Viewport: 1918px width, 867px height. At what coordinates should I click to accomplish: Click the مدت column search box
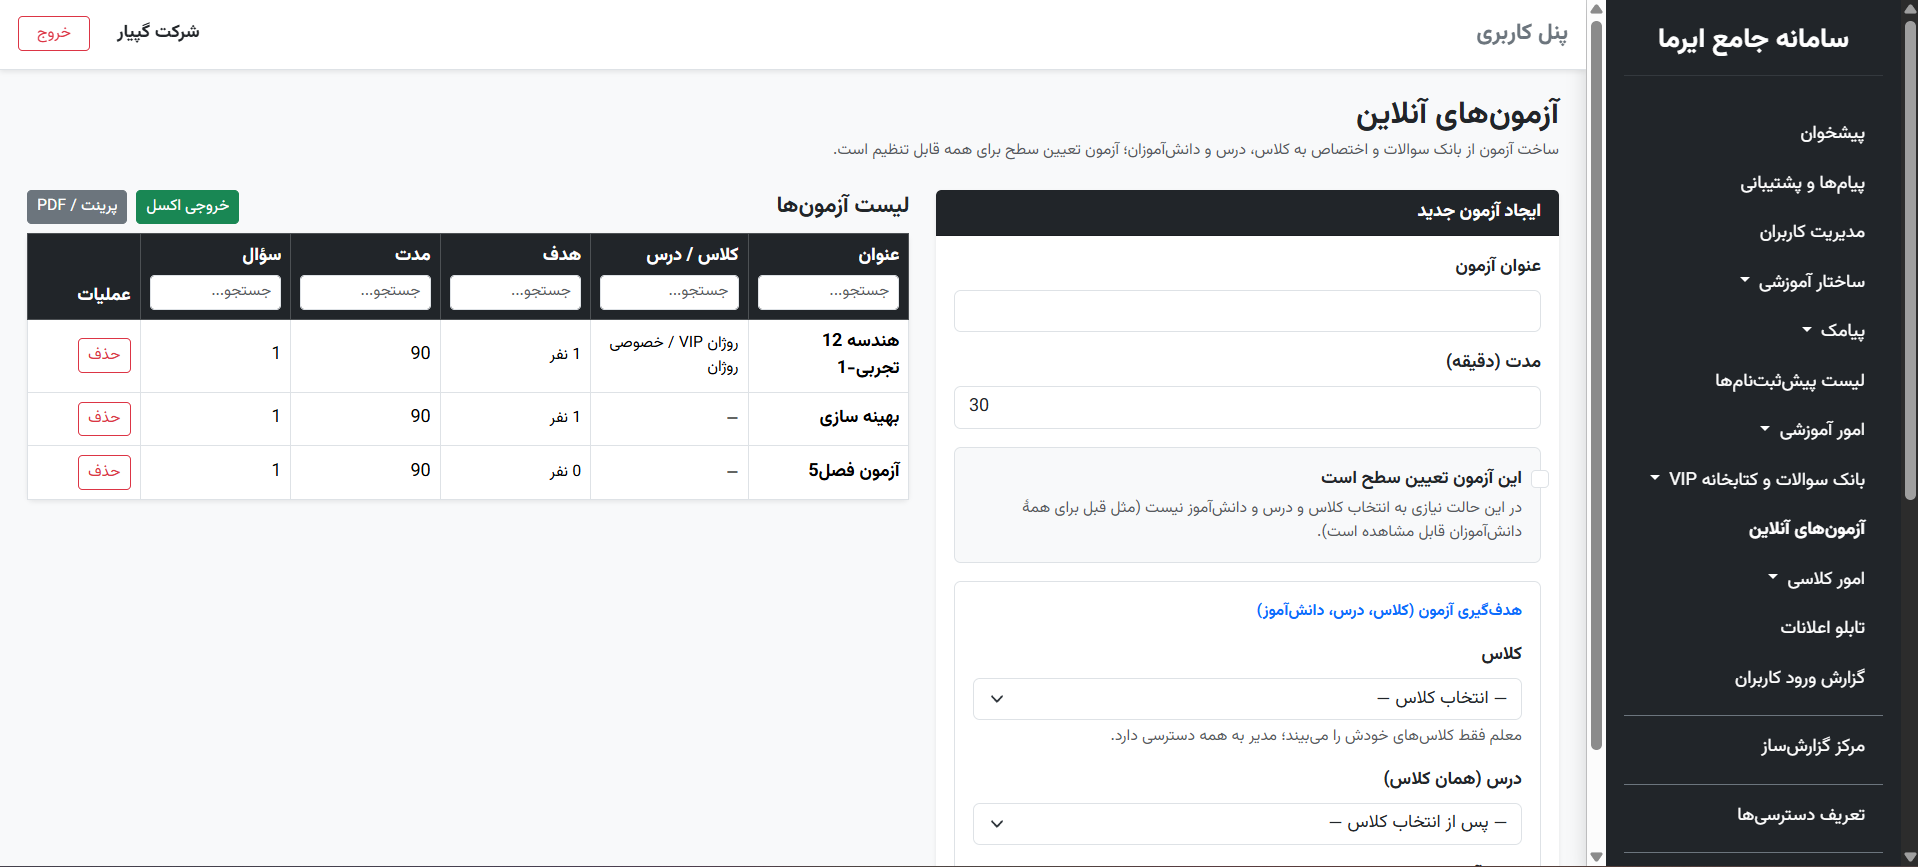(x=365, y=292)
